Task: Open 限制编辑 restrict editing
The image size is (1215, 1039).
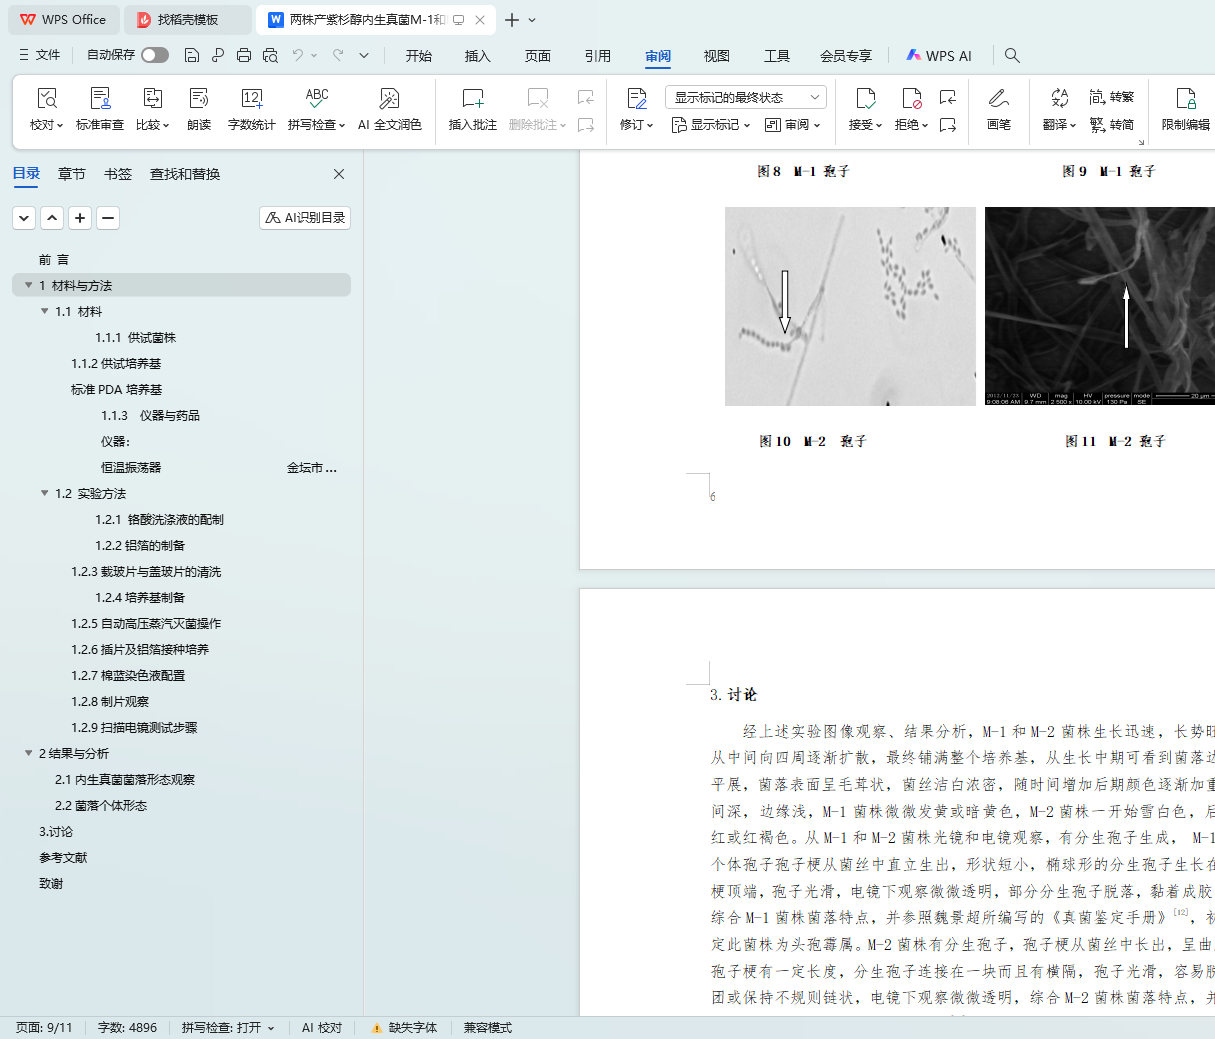Action: point(1185,99)
